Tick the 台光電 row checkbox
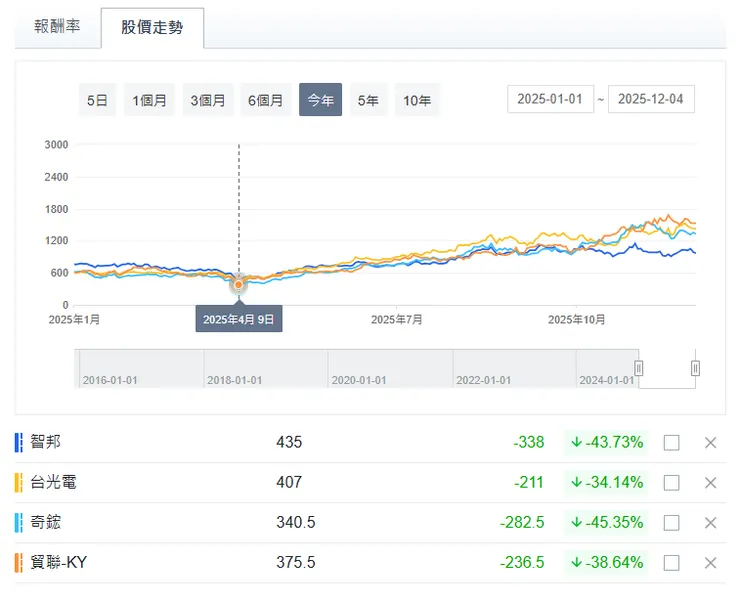 671,483
